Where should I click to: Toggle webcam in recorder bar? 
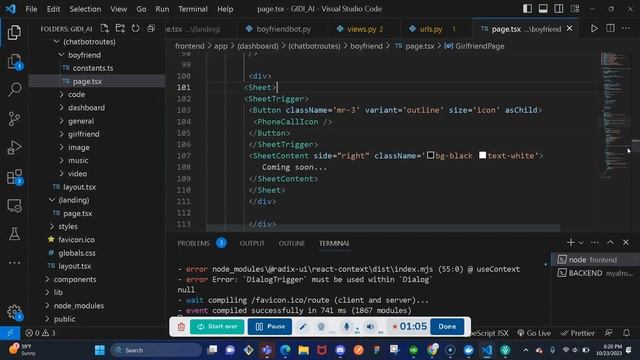321,327
